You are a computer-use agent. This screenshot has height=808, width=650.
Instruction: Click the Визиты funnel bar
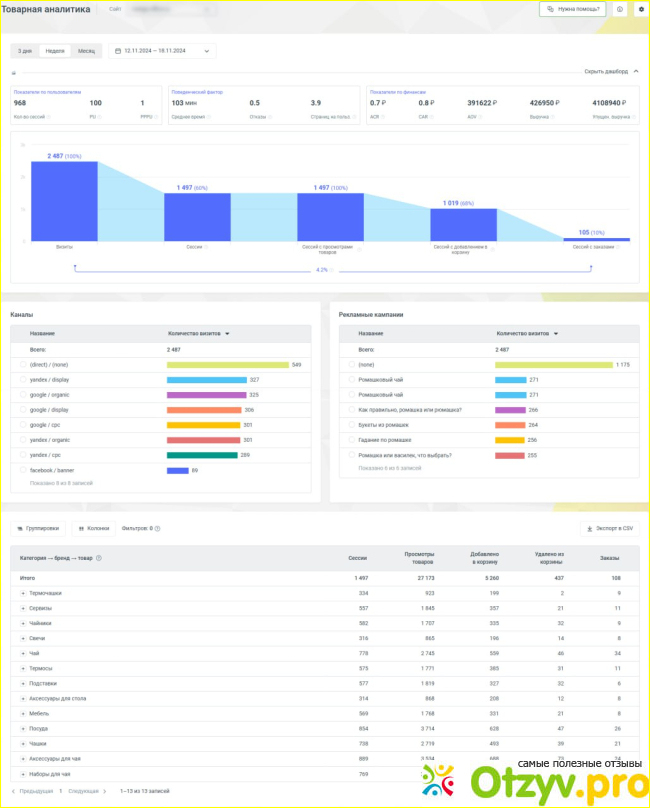tap(64, 200)
